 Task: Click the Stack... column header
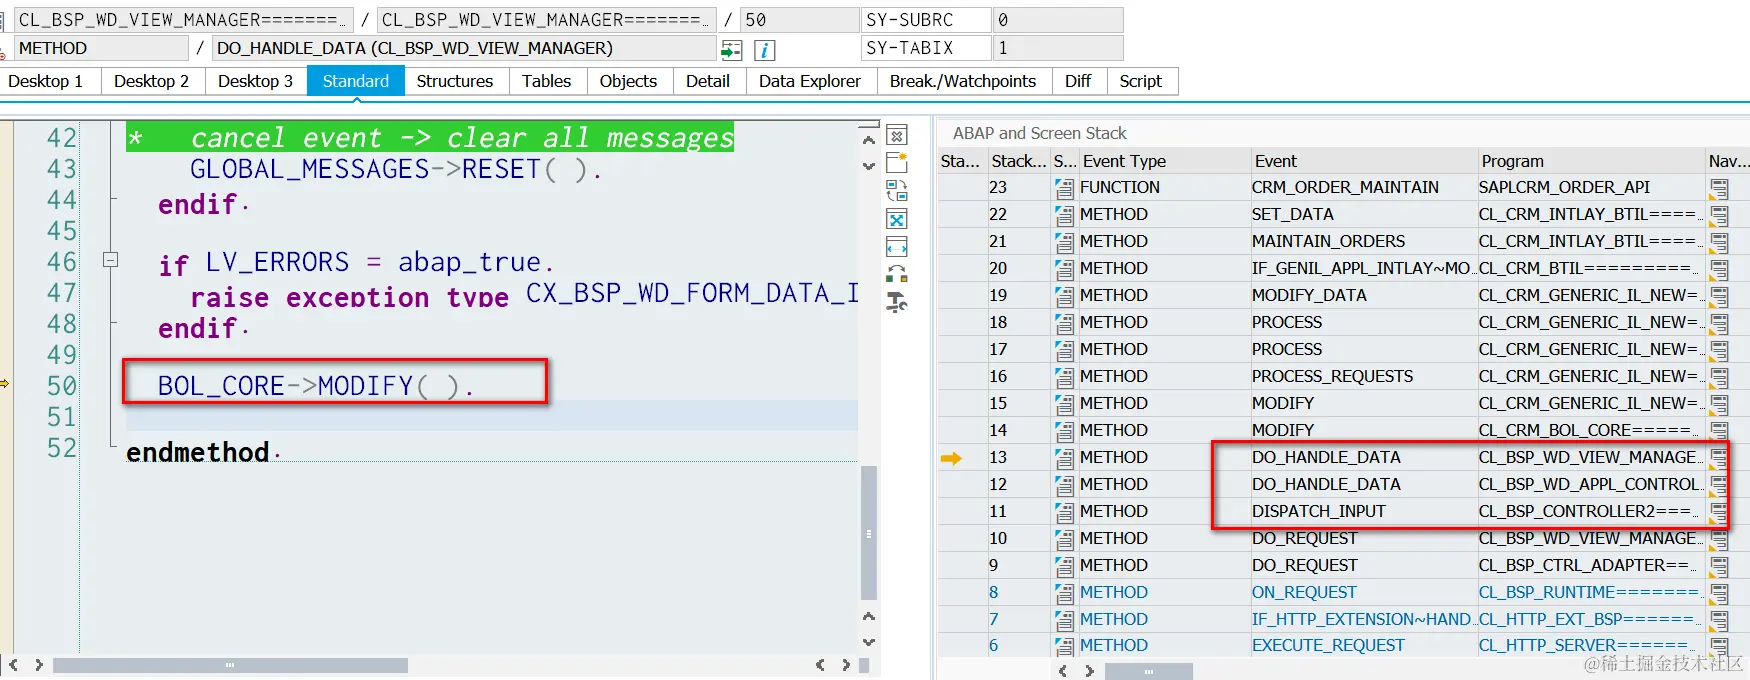[x=1018, y=161]
